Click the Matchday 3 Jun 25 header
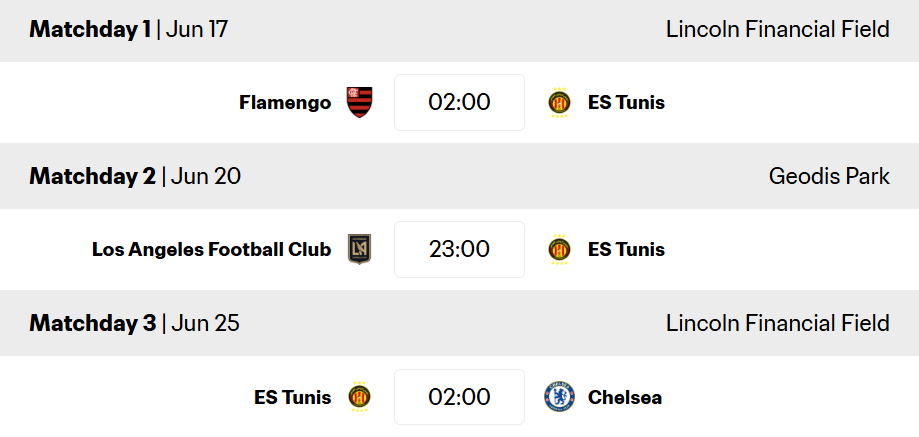This screenshot has width=919, height=437. [x=134, y=323]
